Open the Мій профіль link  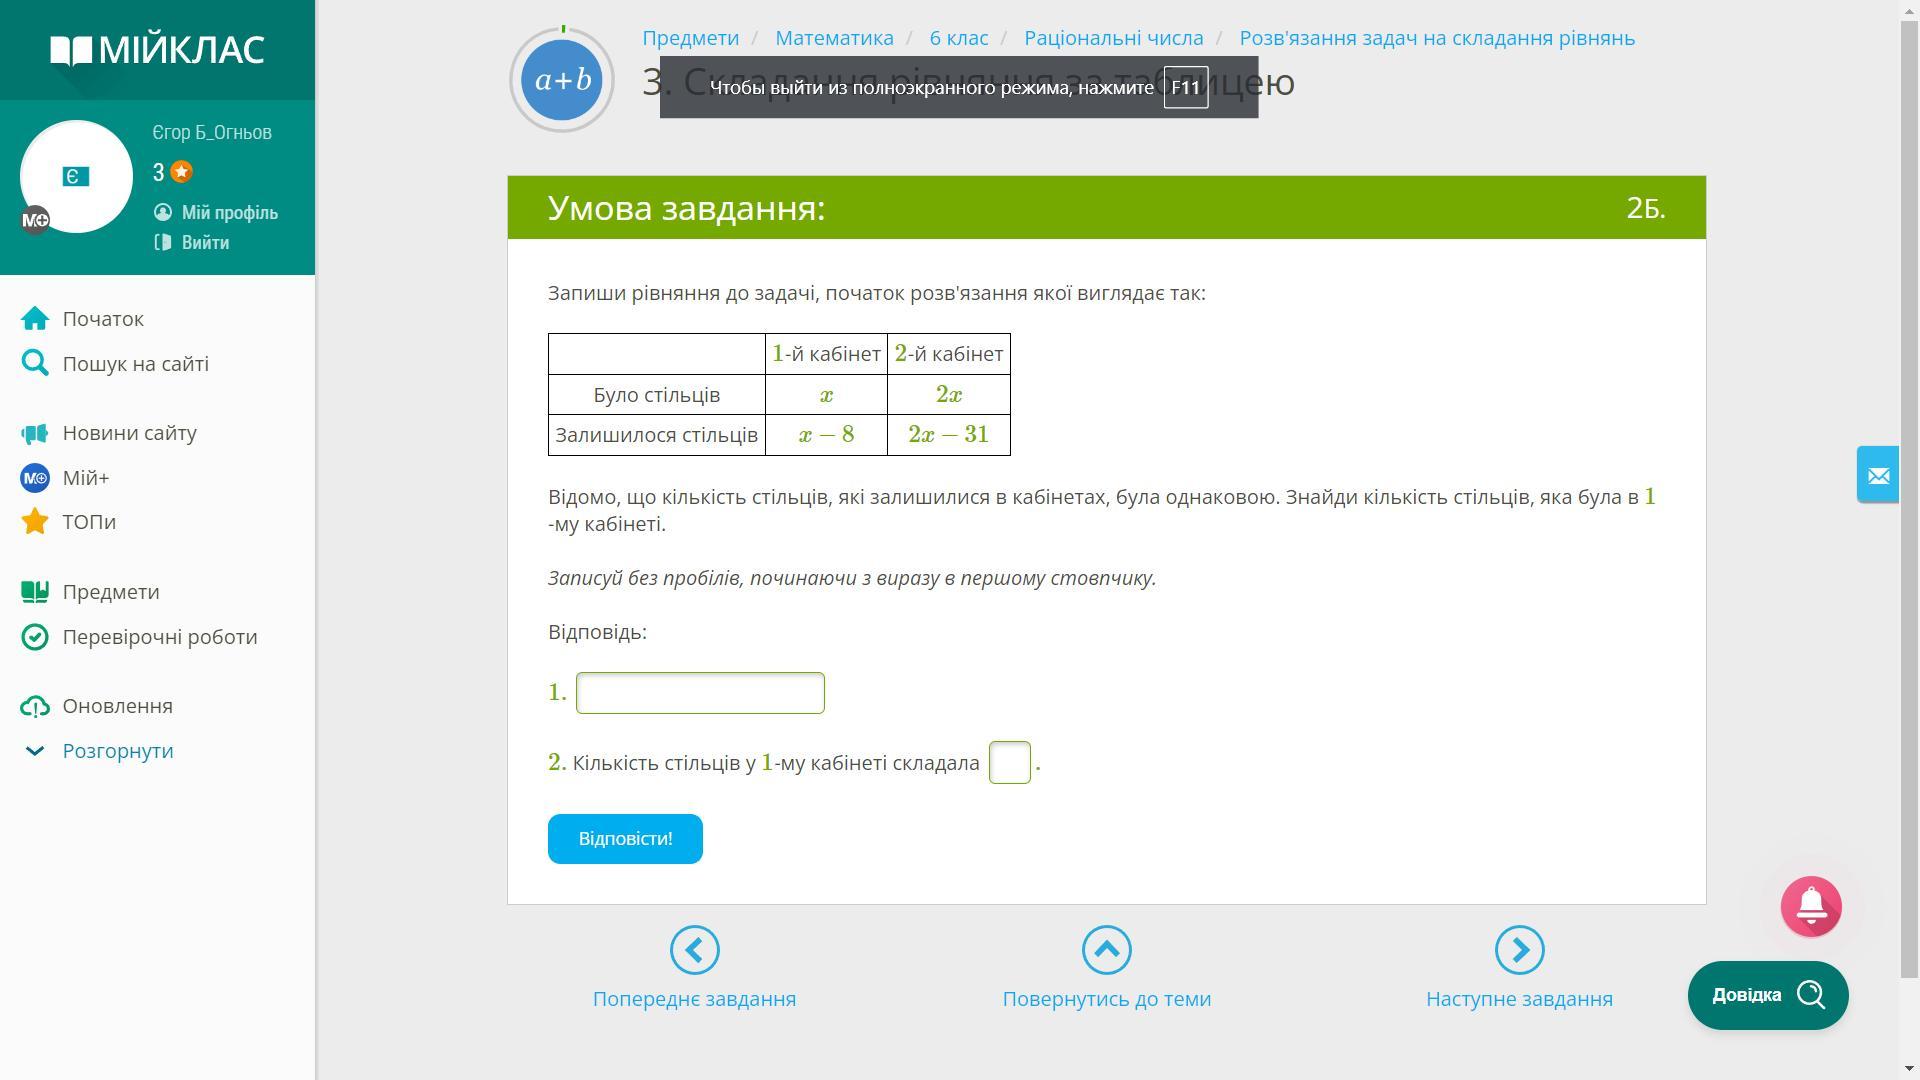point(229,213)
